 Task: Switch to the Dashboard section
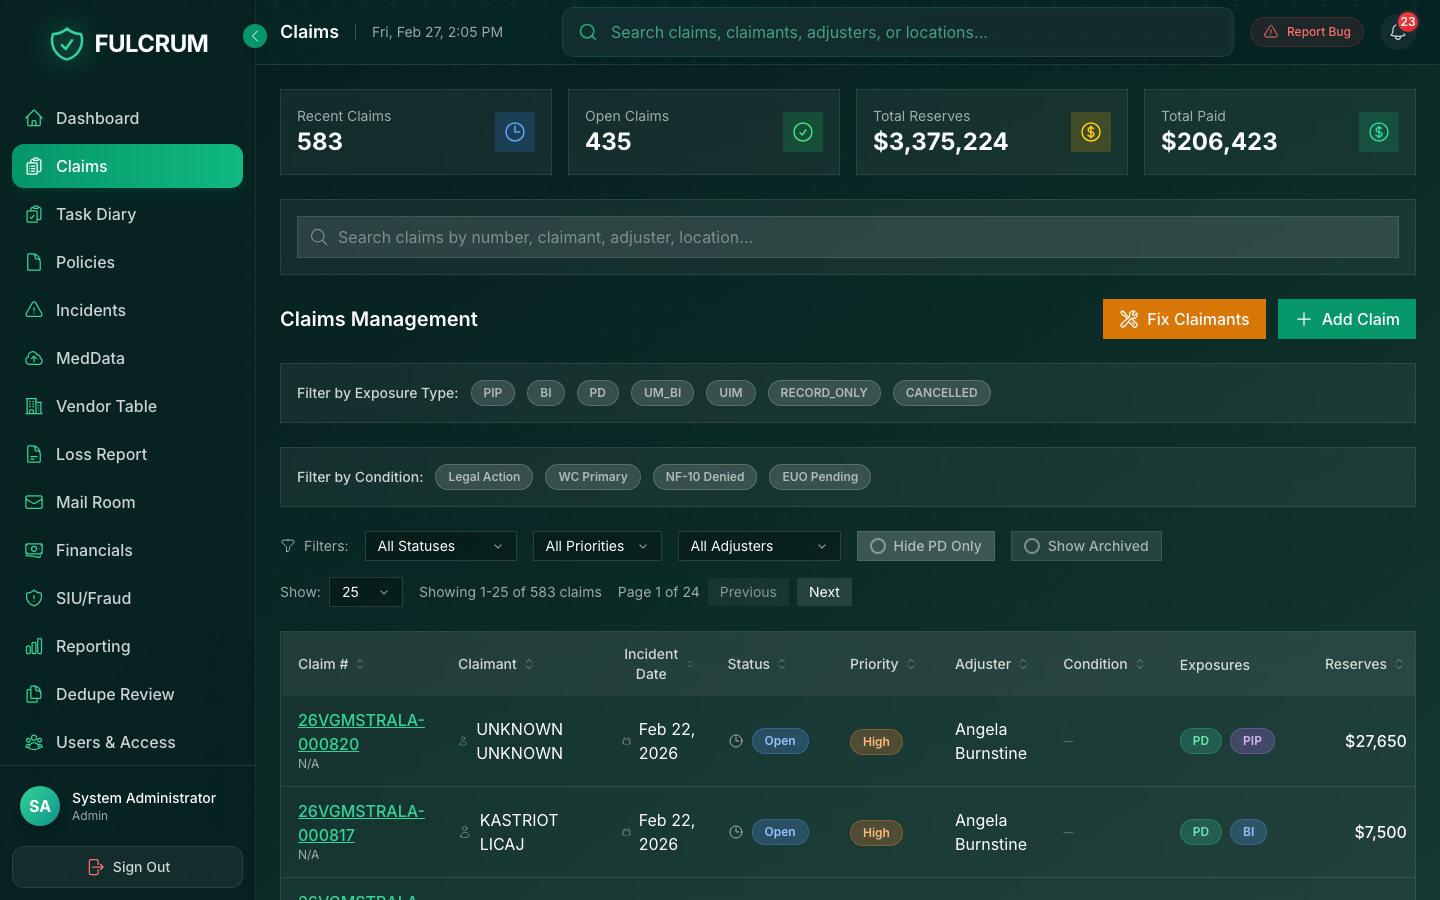tap(97, 118)
